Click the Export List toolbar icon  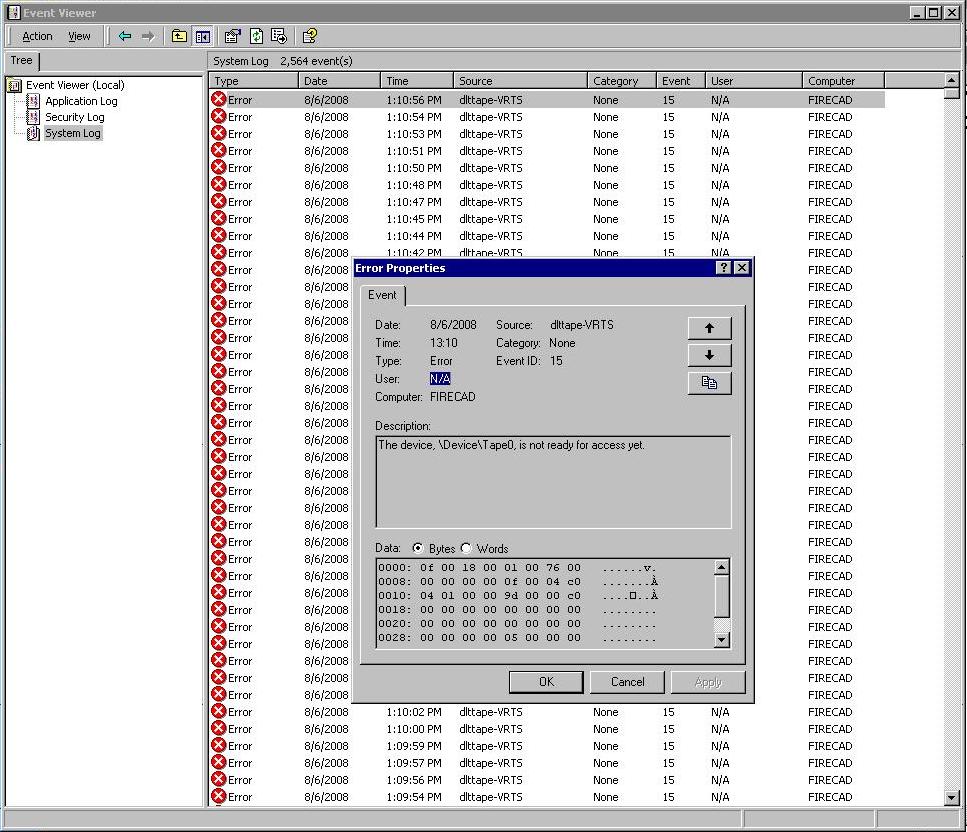point(279,36)
